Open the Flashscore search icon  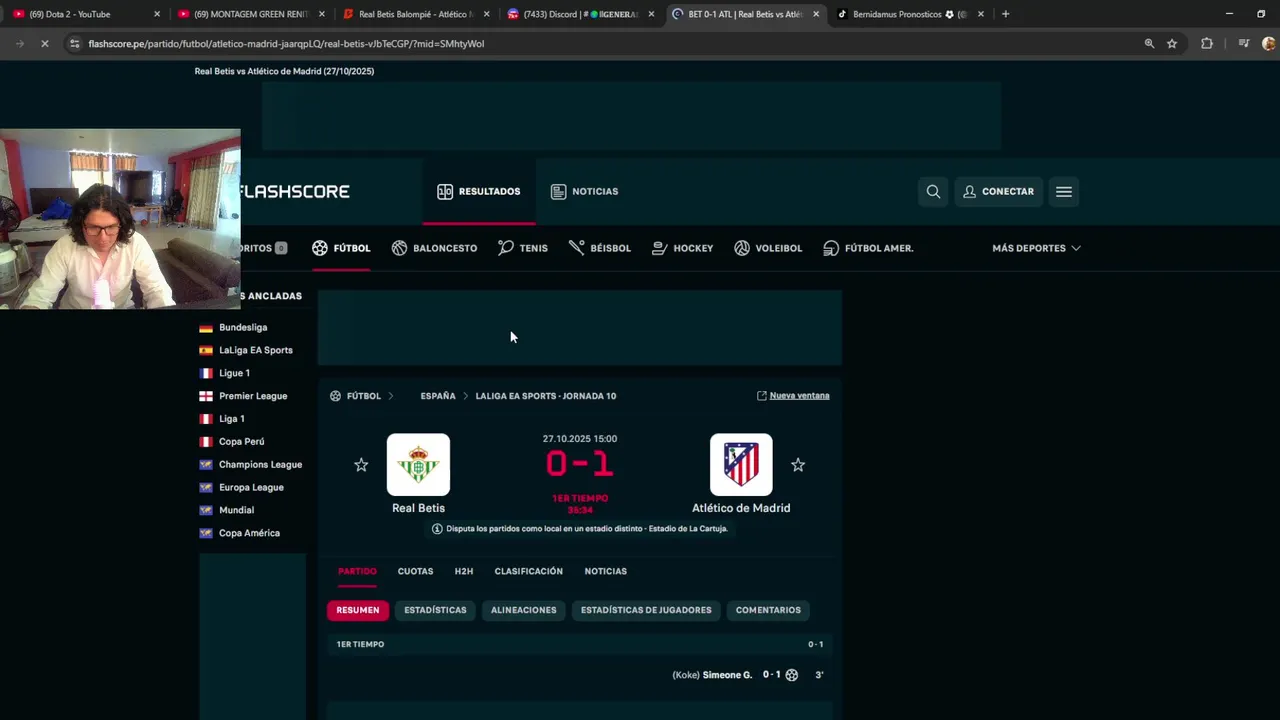pos(933,192)
